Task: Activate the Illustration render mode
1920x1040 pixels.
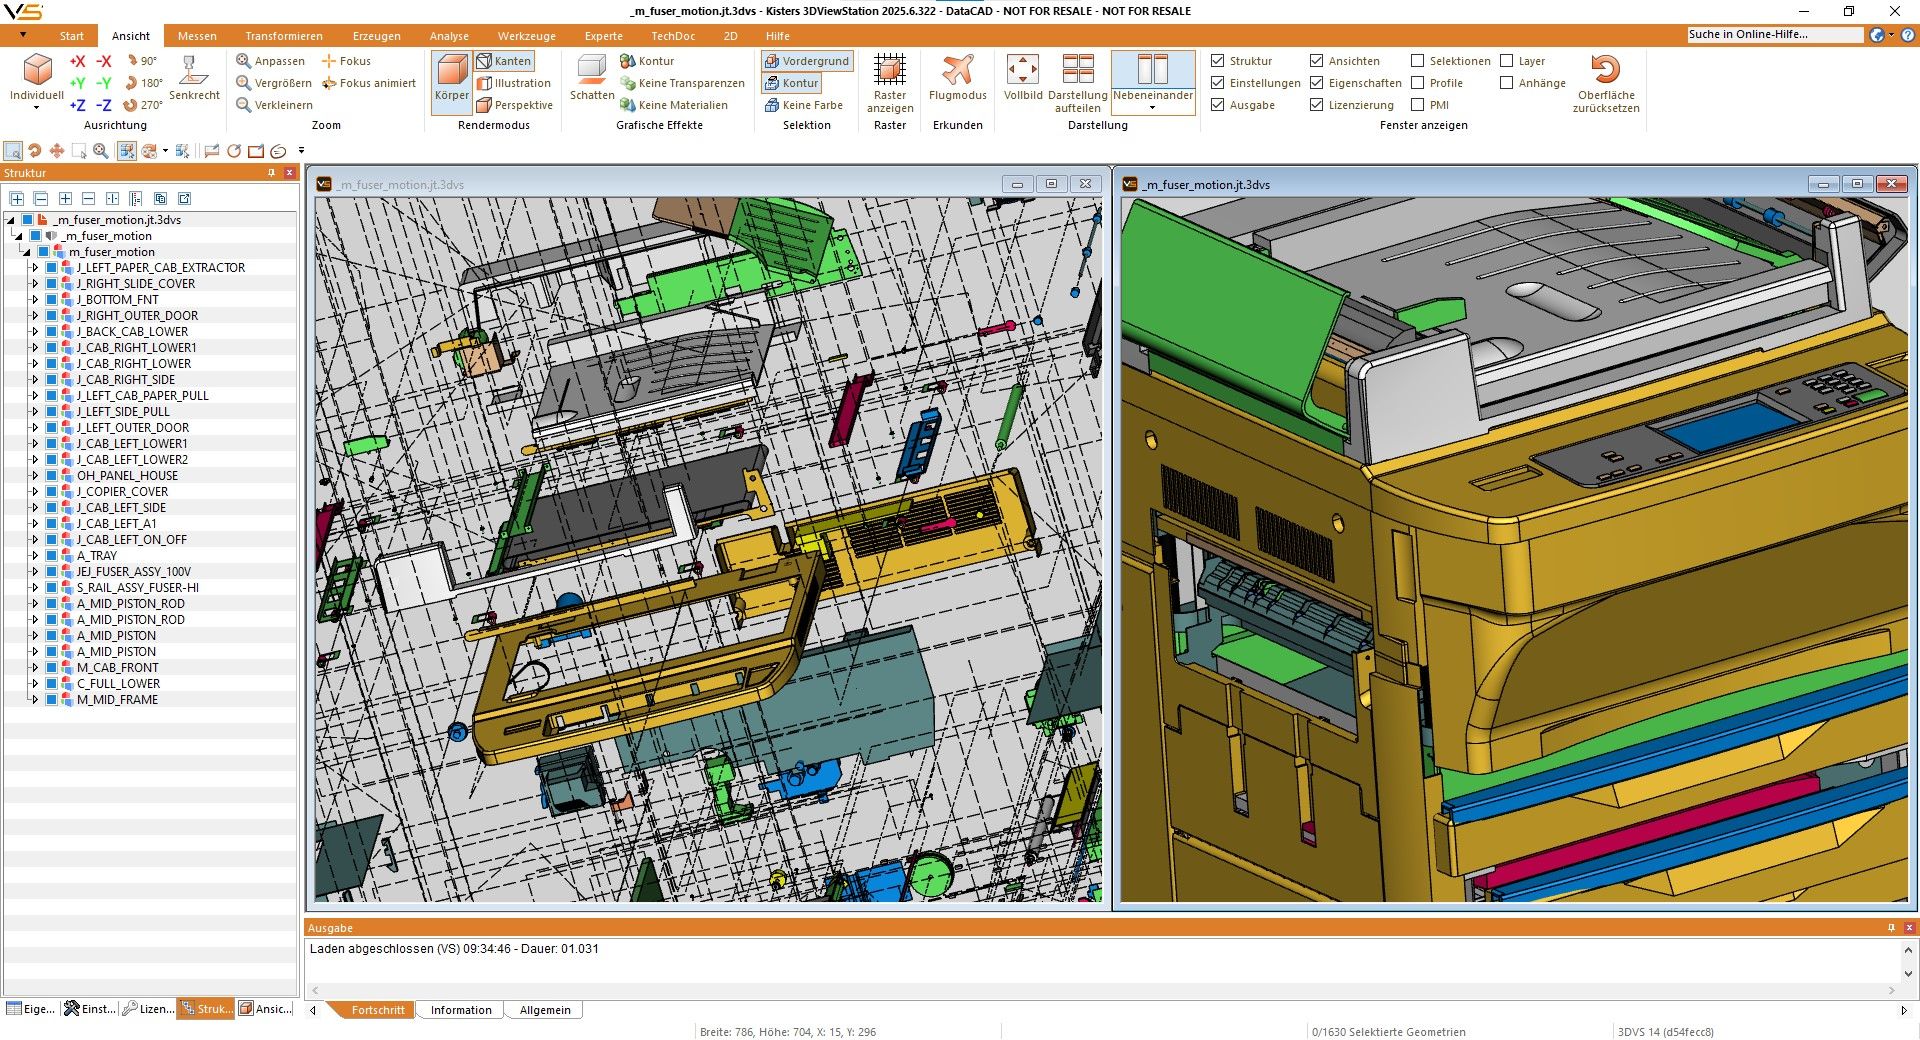Action: [x=515, y=83]
